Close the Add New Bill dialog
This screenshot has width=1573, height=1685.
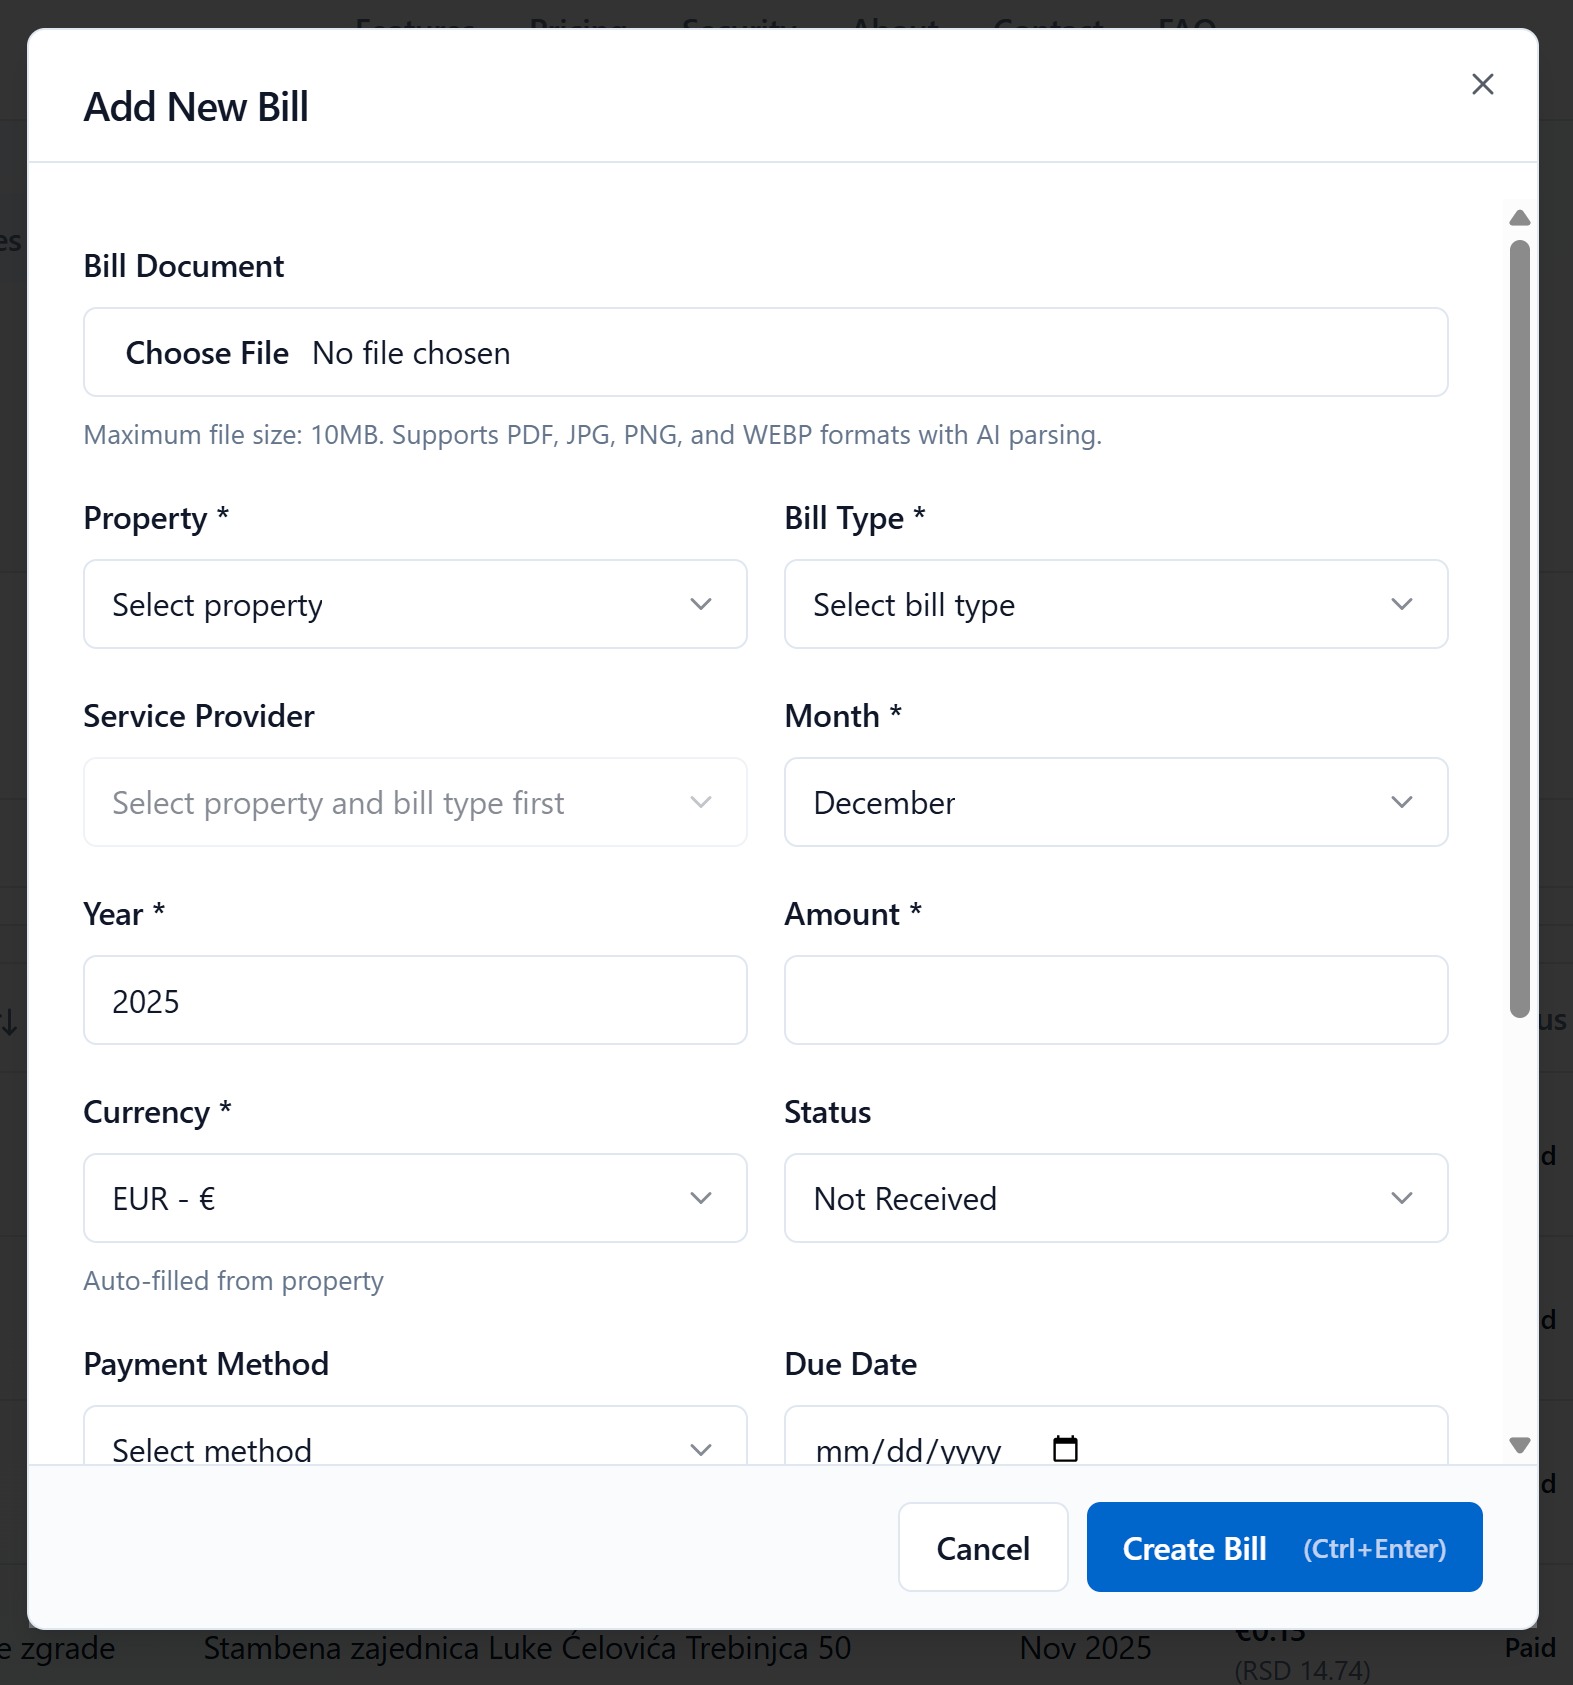pos(1482,84)
